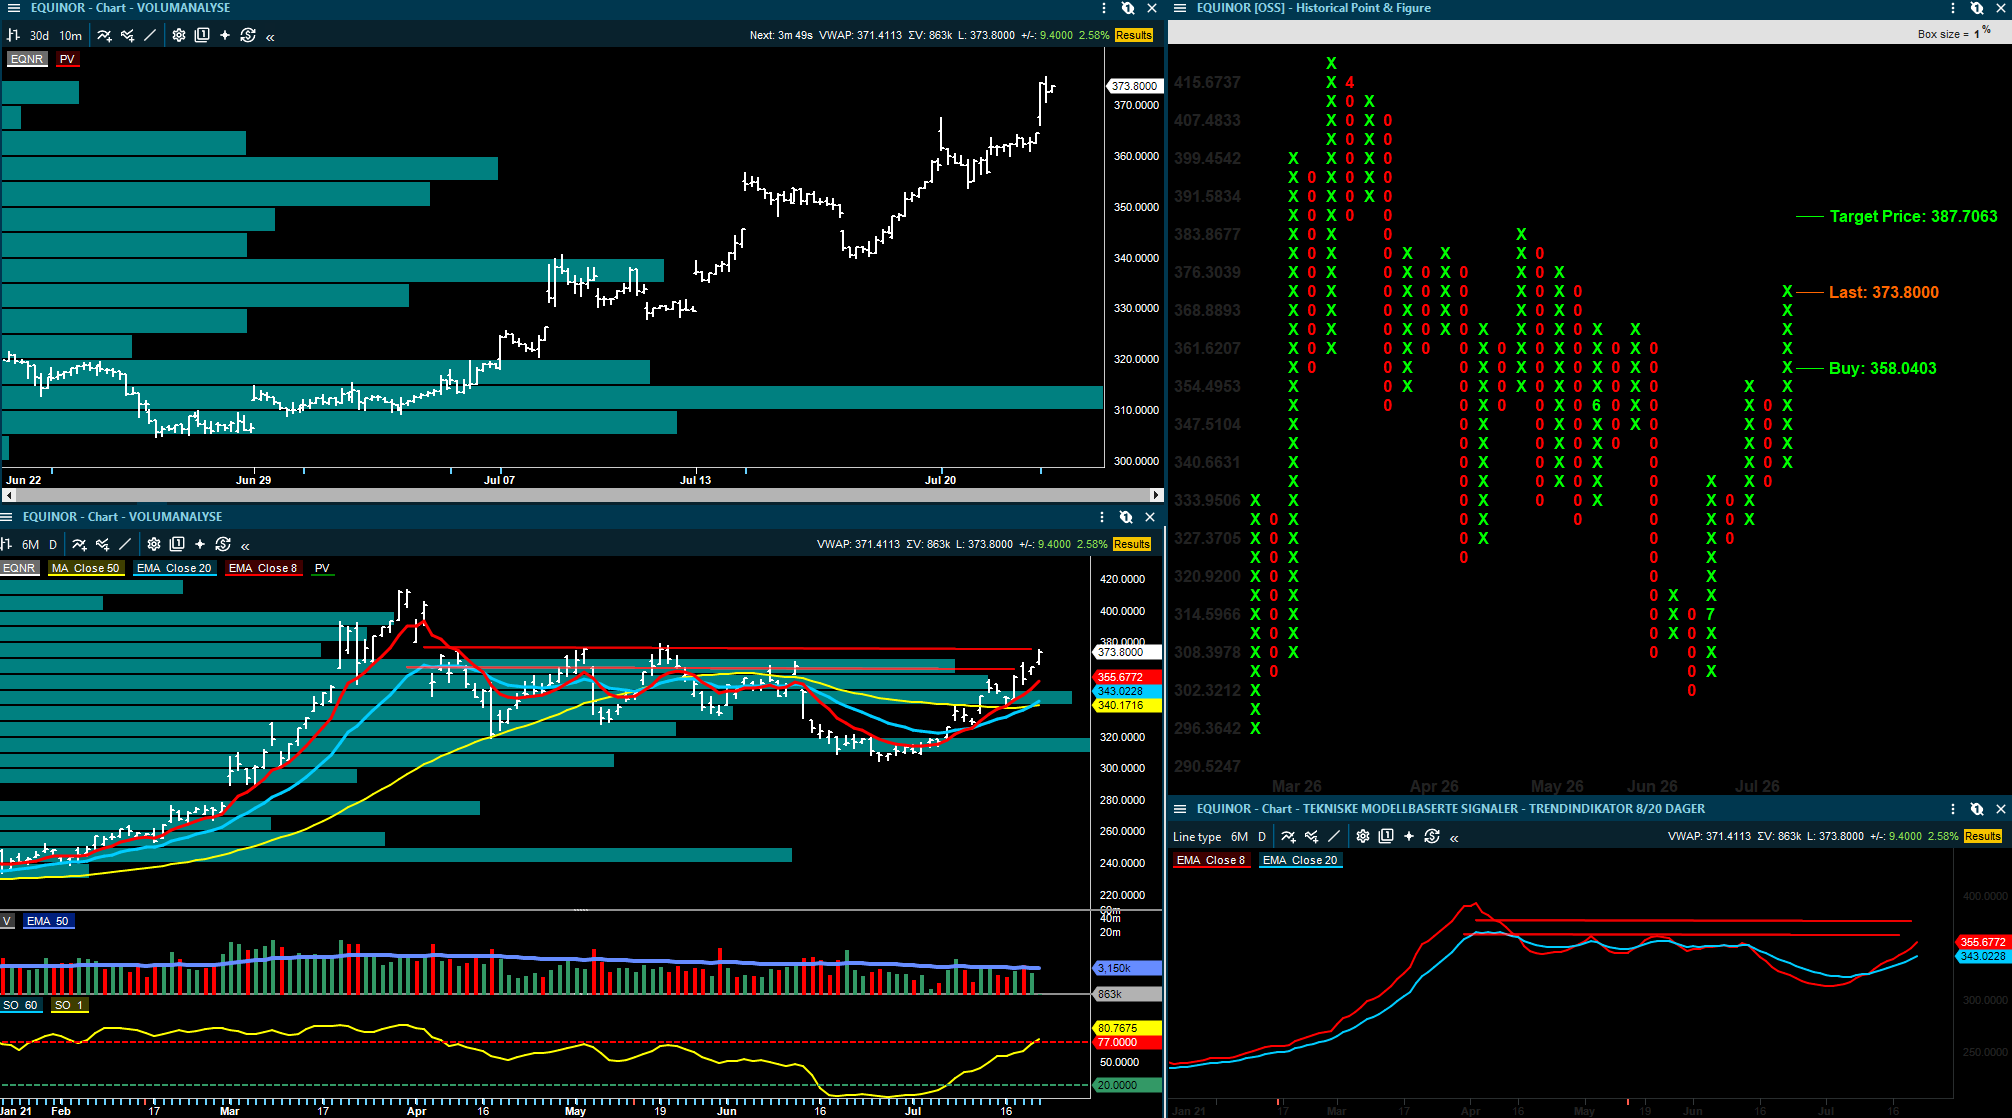The height and width of the screenshot is (1118, 2012).
Task: Collapse top chart toolbar with double chevron
Action: point(270,37)
